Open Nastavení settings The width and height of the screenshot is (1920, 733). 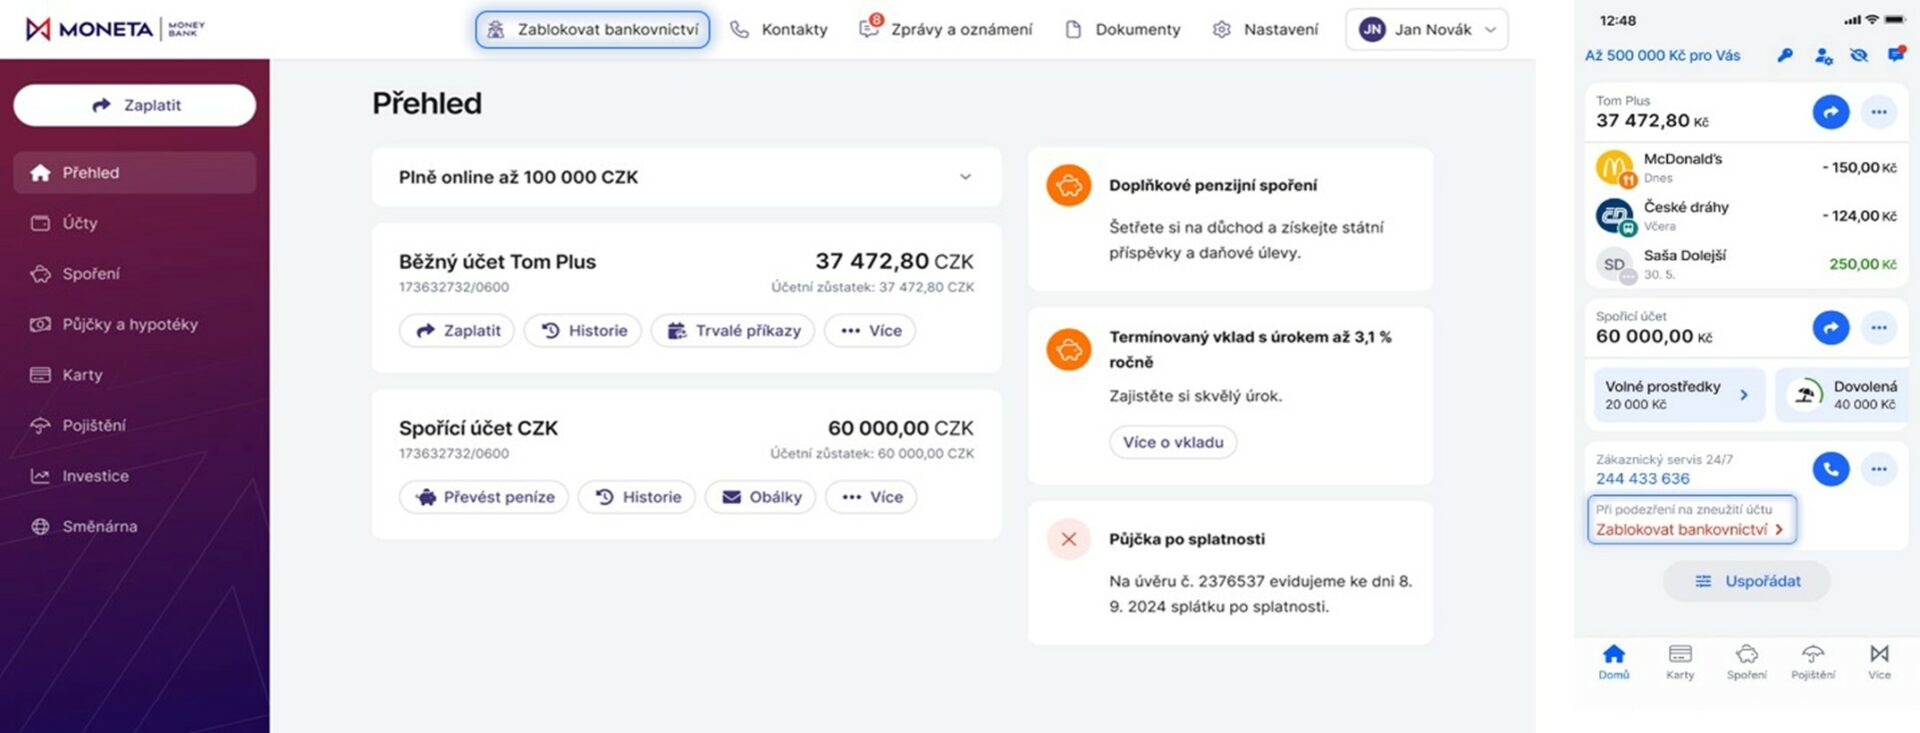[x=1265, y=30]
